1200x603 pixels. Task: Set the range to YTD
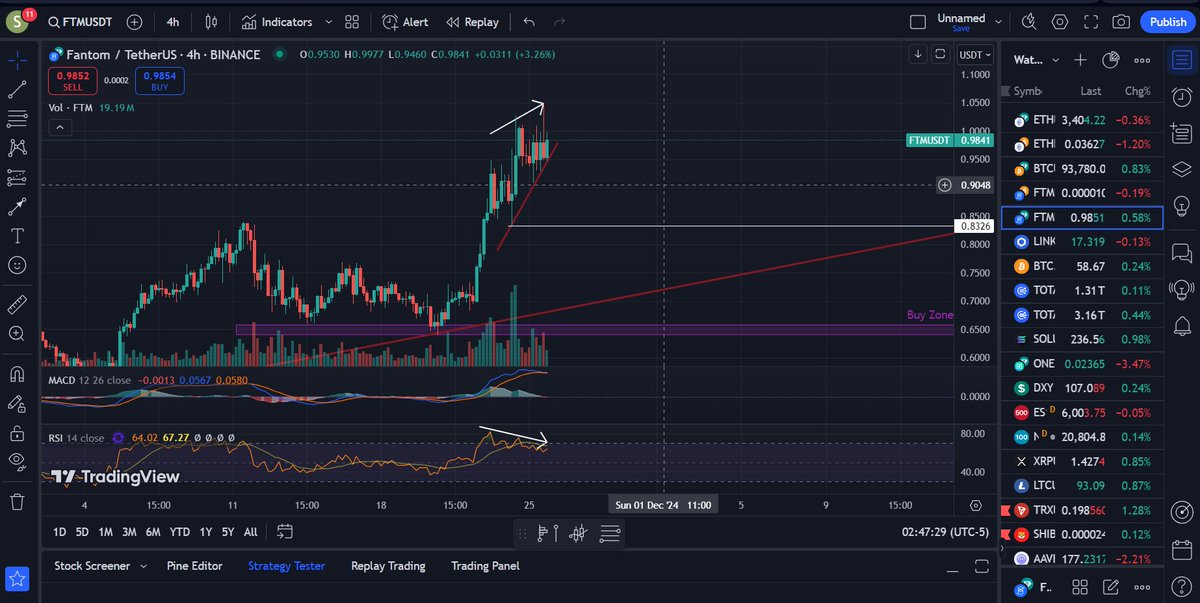click(180, 532)
